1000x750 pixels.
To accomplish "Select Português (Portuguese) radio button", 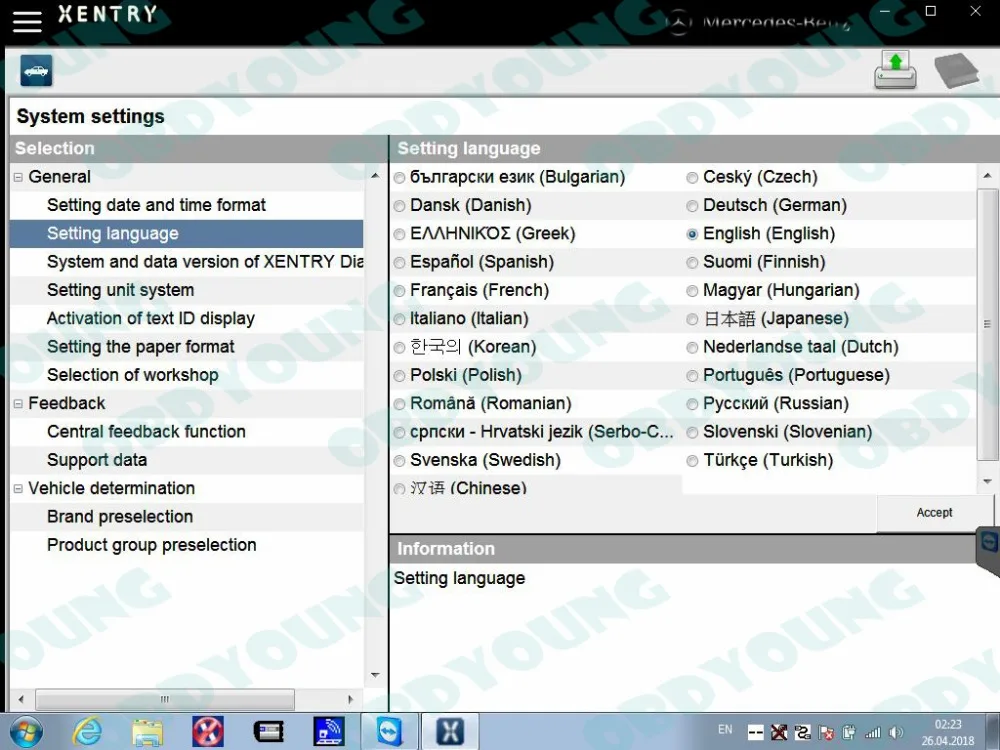I will 692,376.
